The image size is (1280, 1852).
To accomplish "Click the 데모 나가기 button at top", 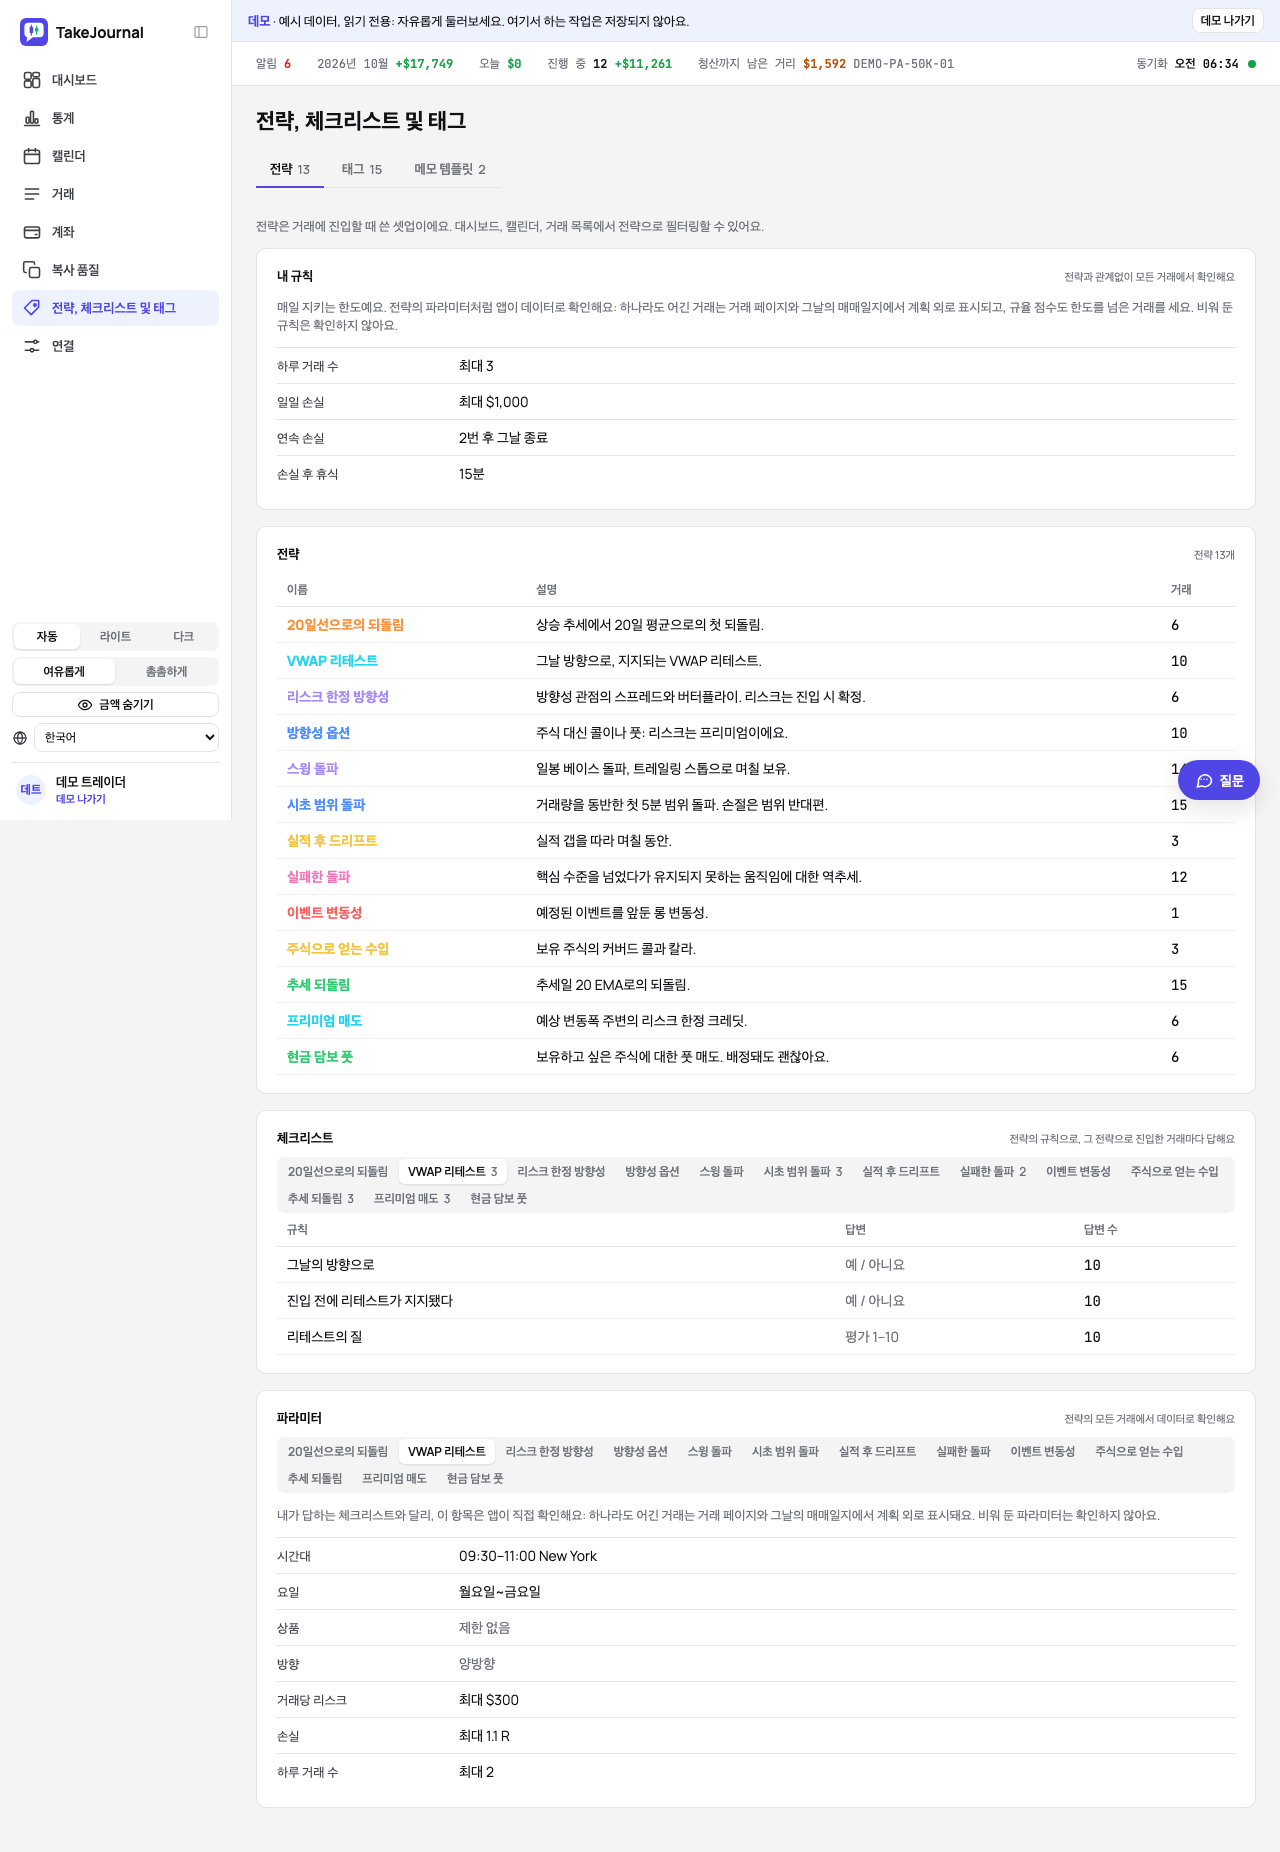I will (x=1228, y=21).
